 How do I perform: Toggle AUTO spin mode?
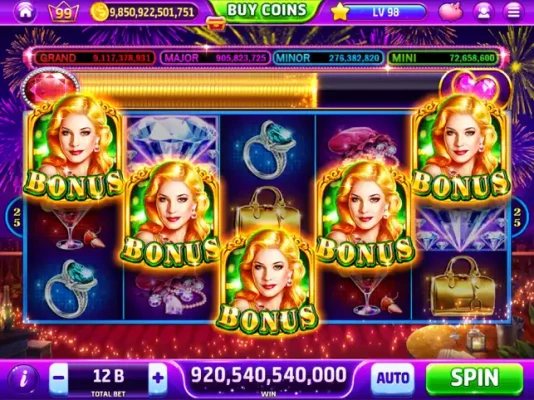pyautogui.click(x=393, y=378)
